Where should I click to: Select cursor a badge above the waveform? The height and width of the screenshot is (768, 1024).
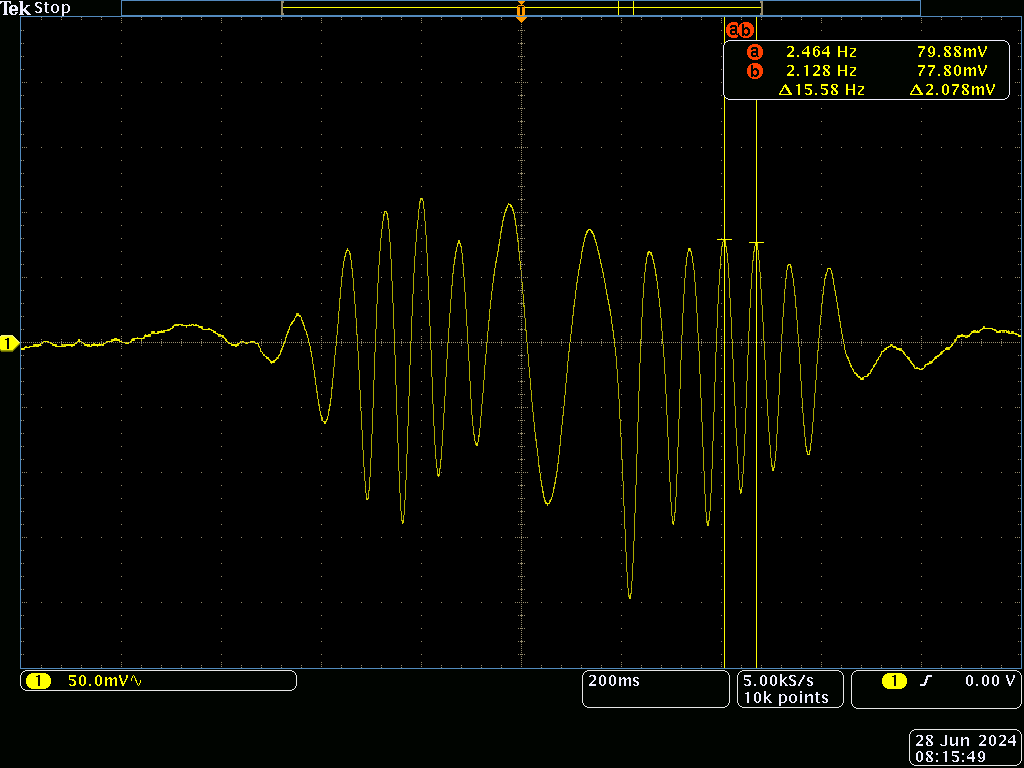(733, 30)
